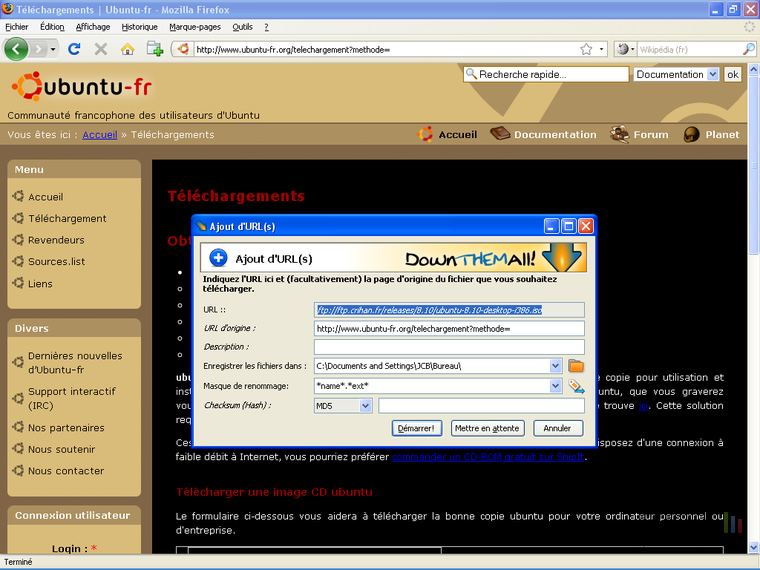Screen dimensions: 760x570
Task: Click the ubuntu-fr logo
Action: 81,86
